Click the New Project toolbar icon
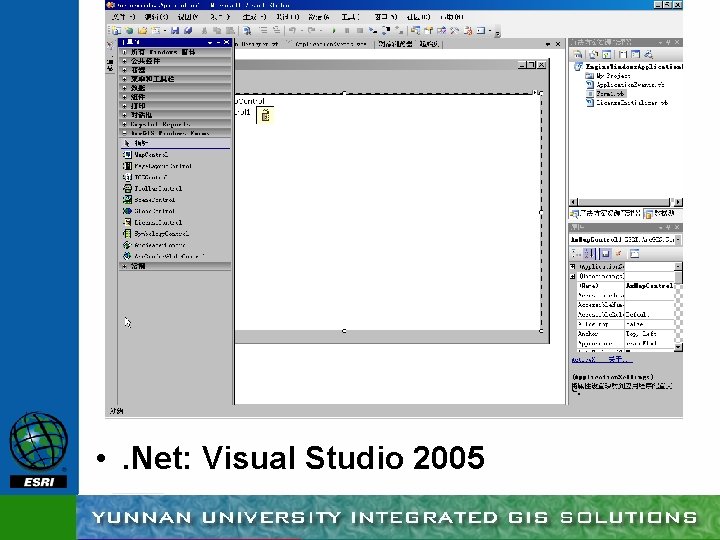 point(116,31)
